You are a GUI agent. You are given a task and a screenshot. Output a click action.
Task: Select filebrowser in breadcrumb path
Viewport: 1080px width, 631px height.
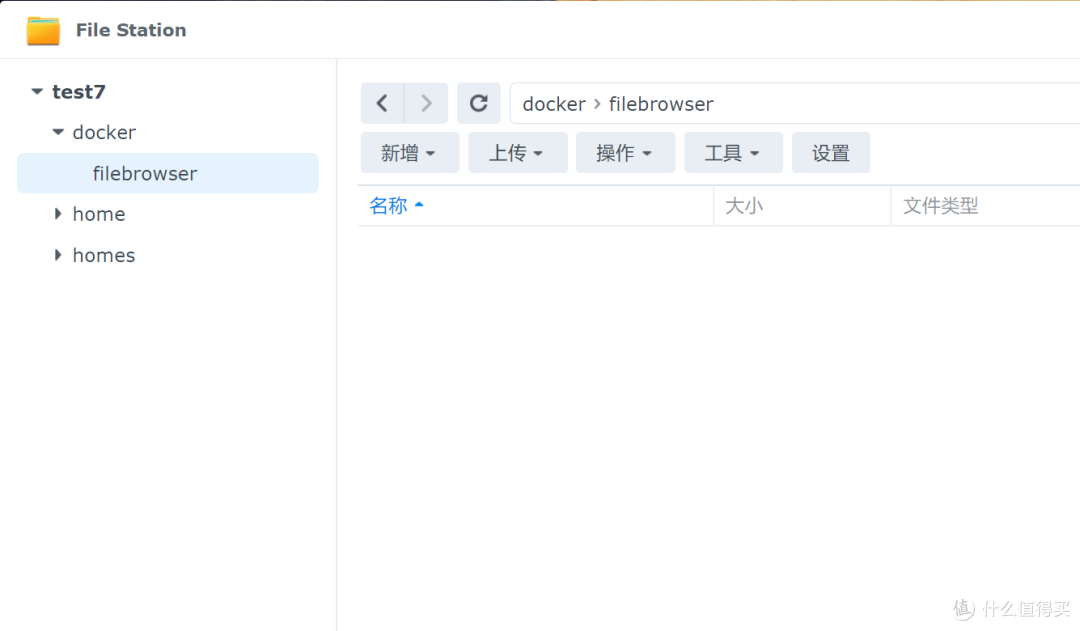pyautogui.click(x=661, y=103)
